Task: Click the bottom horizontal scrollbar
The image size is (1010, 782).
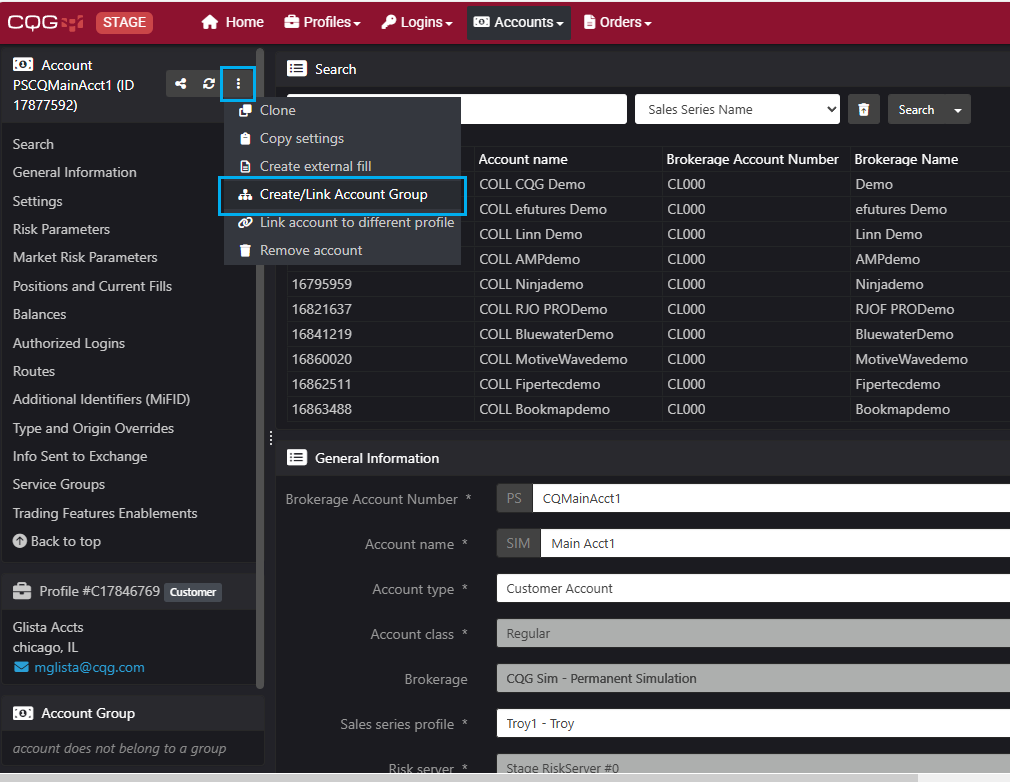Action: click(x=459, y=778)
